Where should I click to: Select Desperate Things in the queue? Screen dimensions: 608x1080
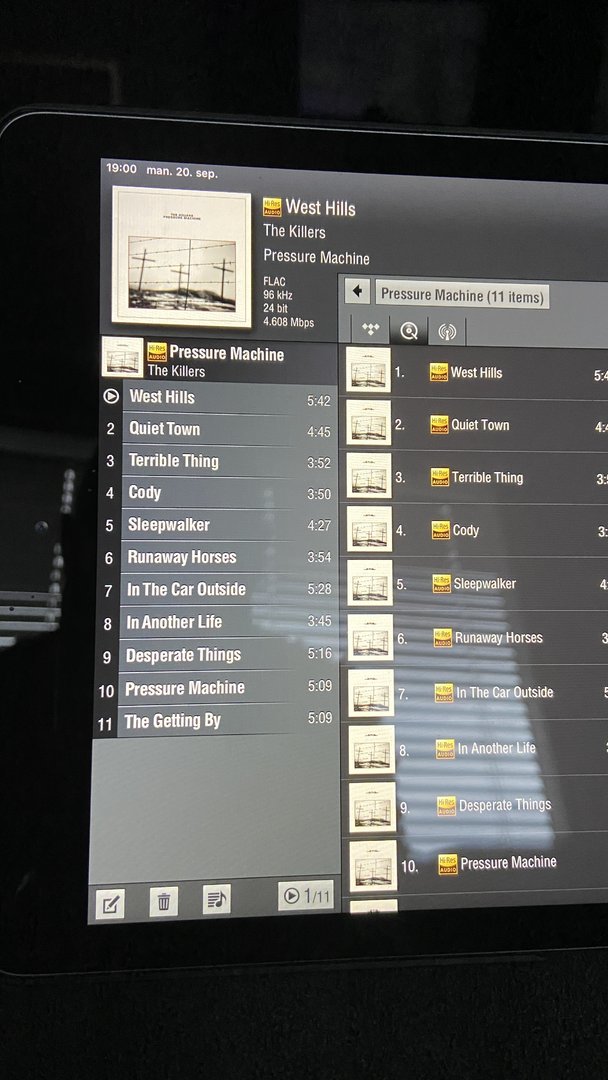point(227,655)
